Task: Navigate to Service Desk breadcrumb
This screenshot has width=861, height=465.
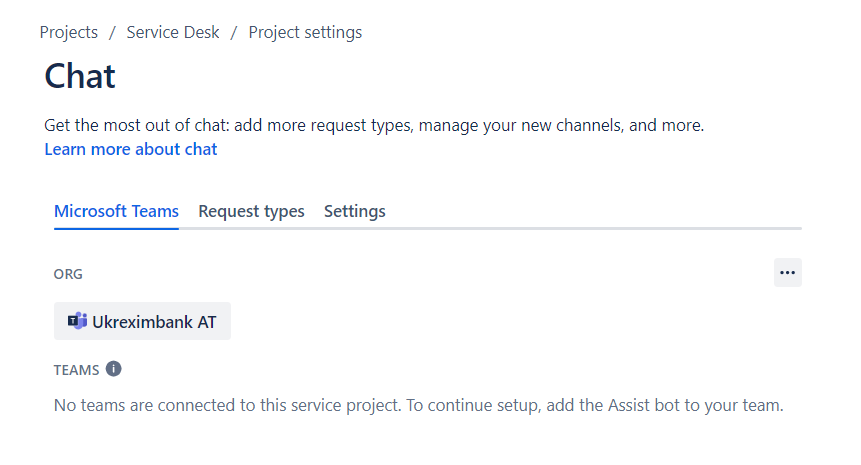Action: (x=170, y=32)
